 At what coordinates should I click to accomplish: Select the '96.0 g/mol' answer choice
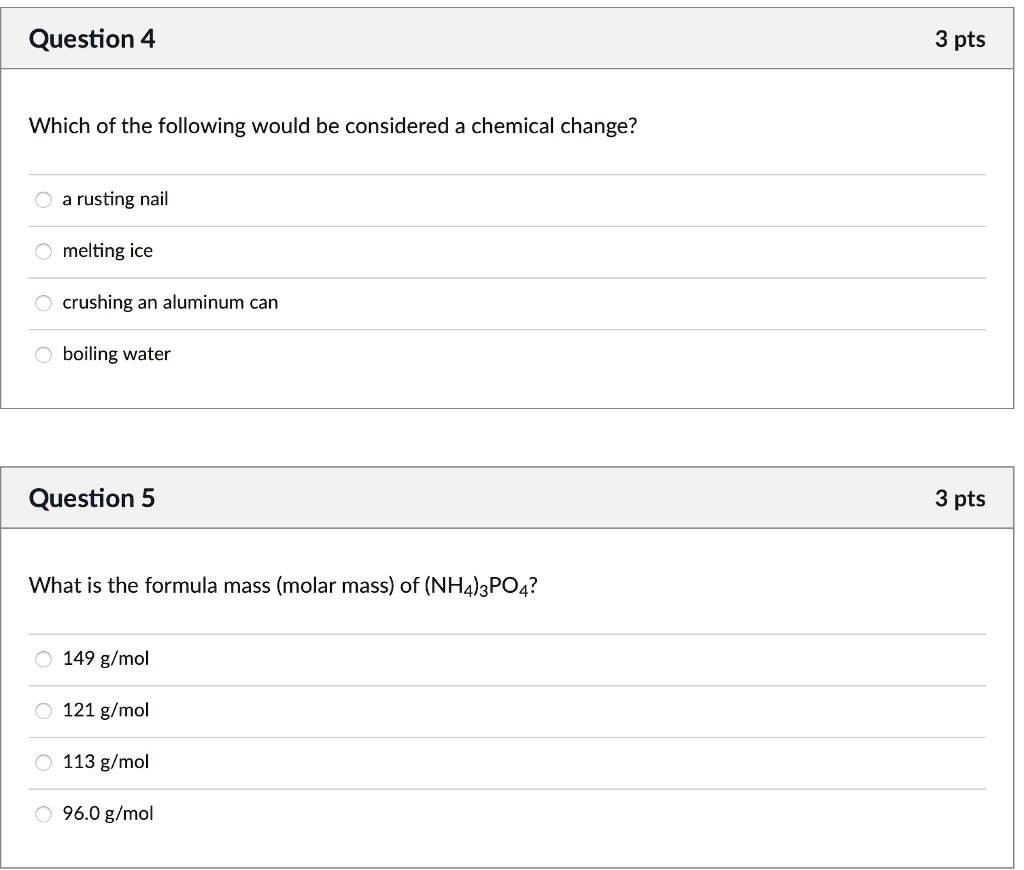pos(43,813)
